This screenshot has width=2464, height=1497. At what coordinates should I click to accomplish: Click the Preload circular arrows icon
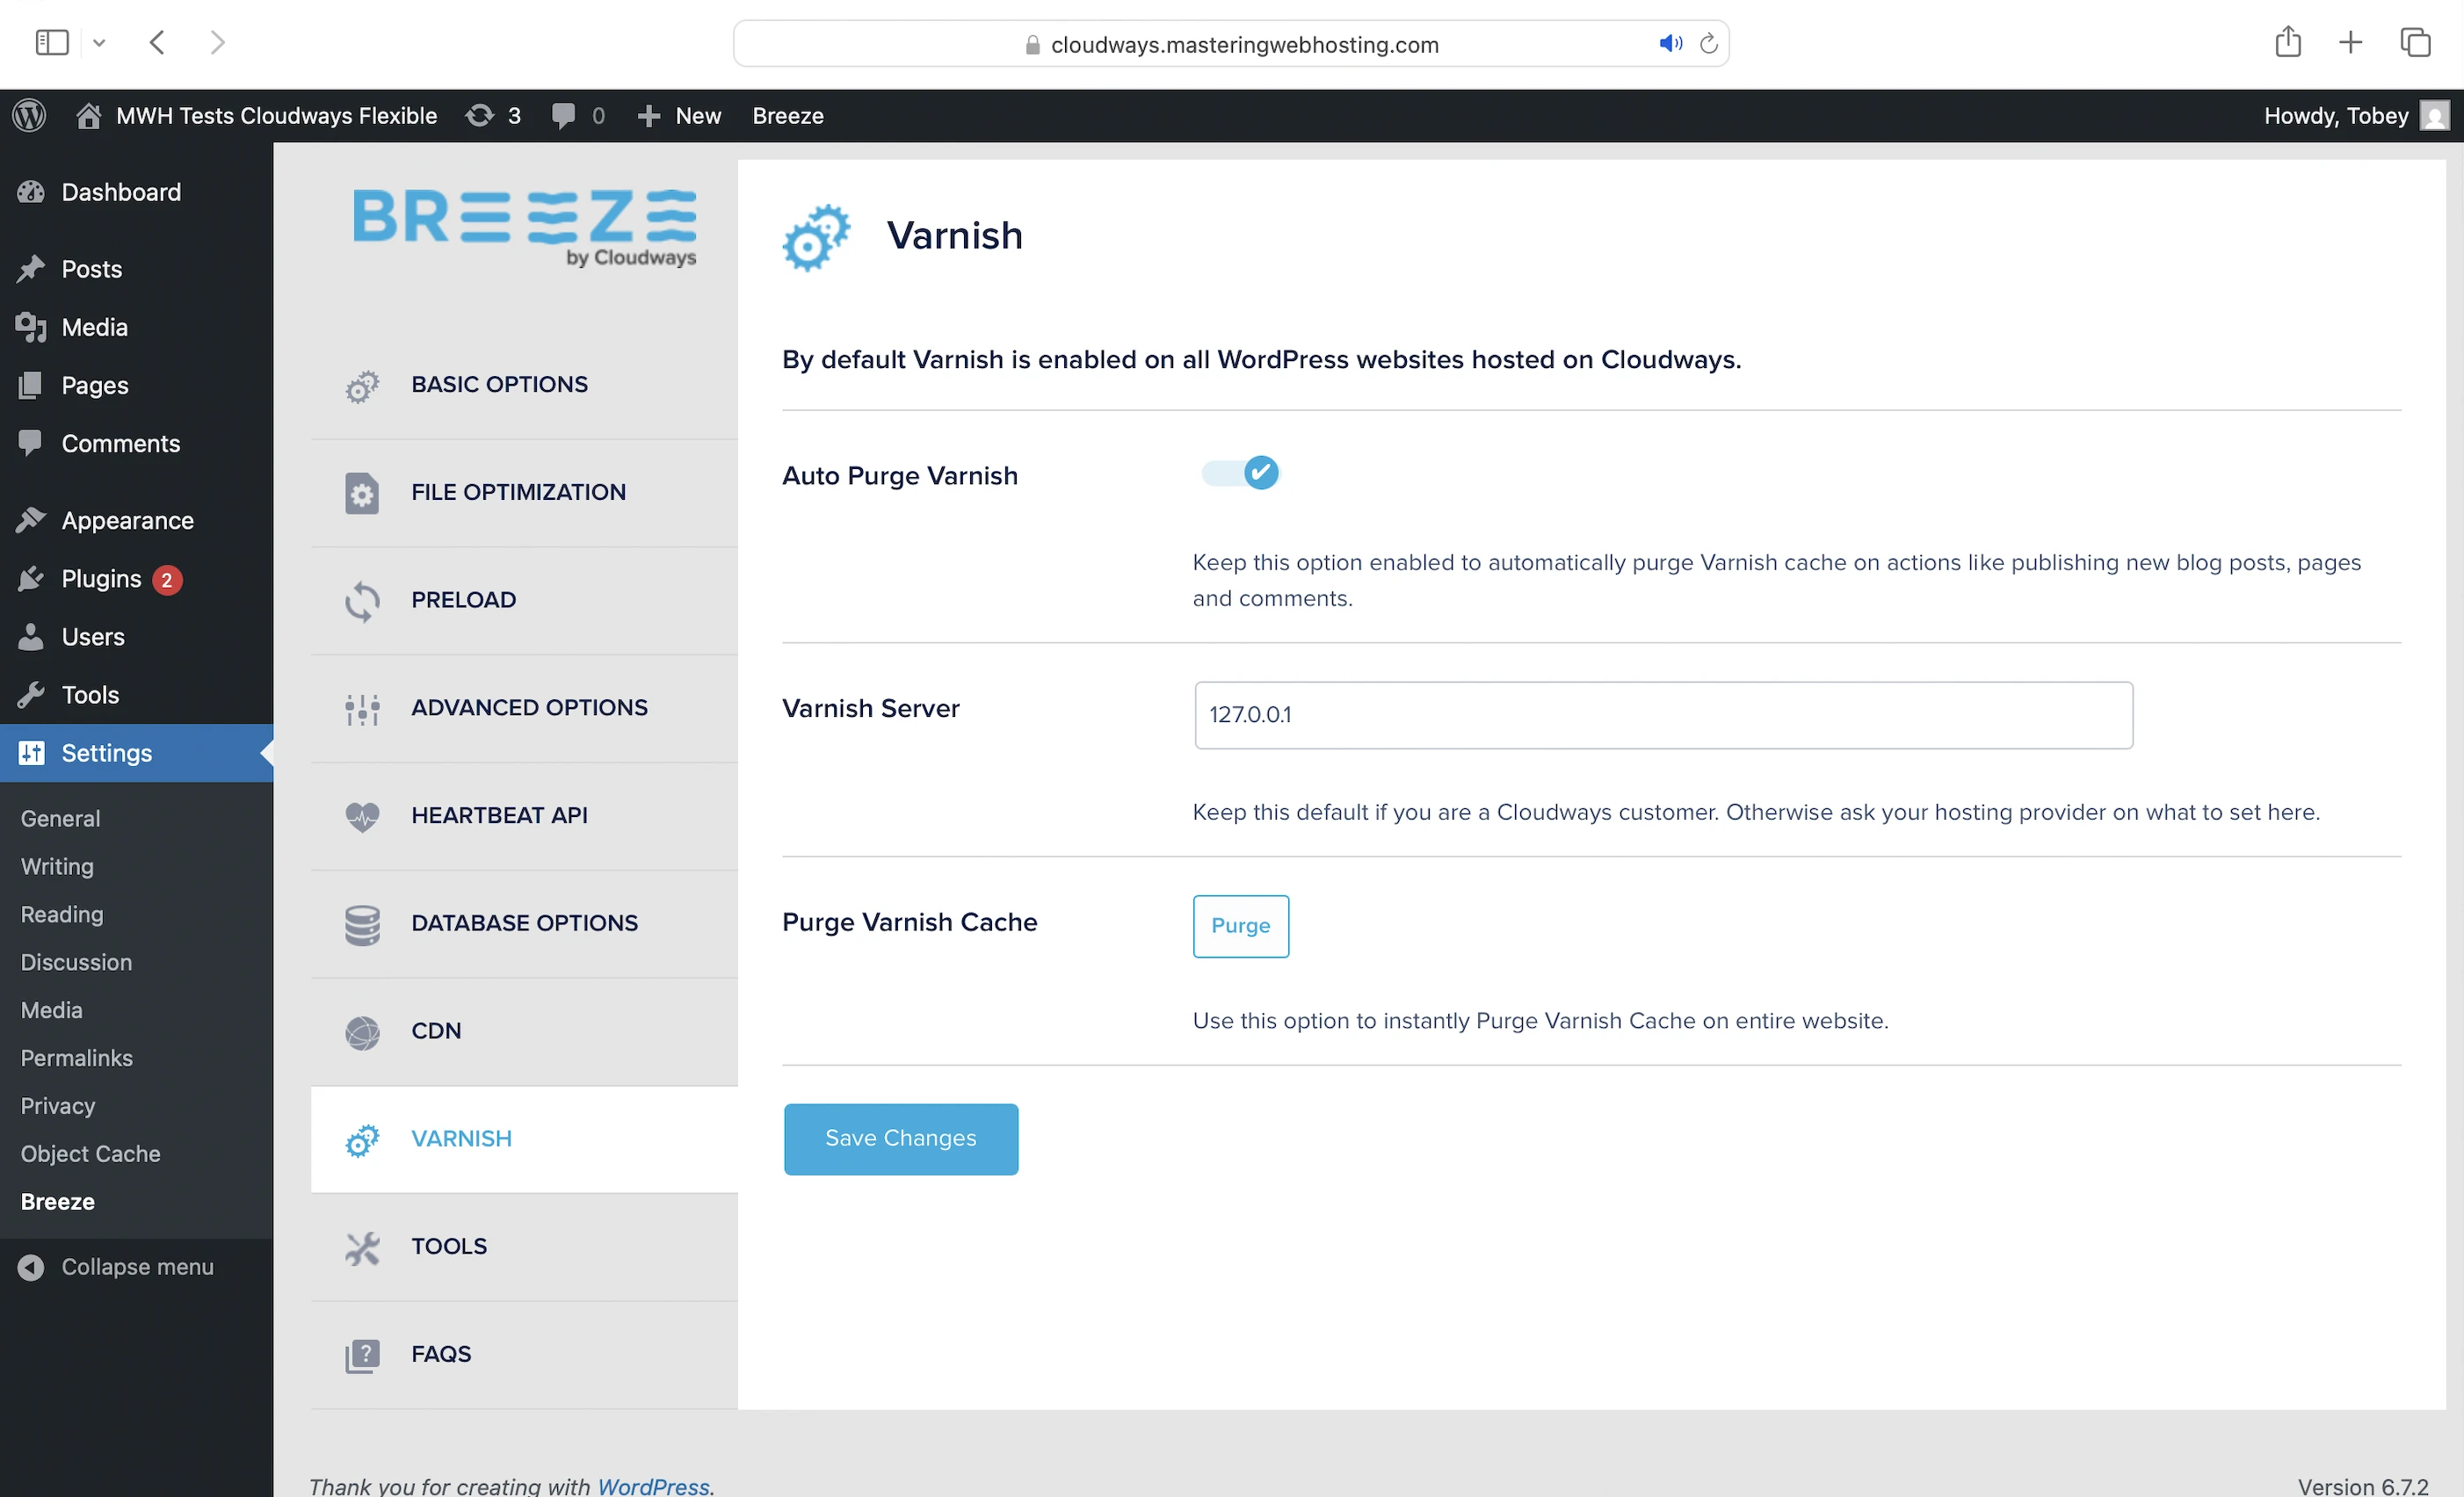click(361, 601)
